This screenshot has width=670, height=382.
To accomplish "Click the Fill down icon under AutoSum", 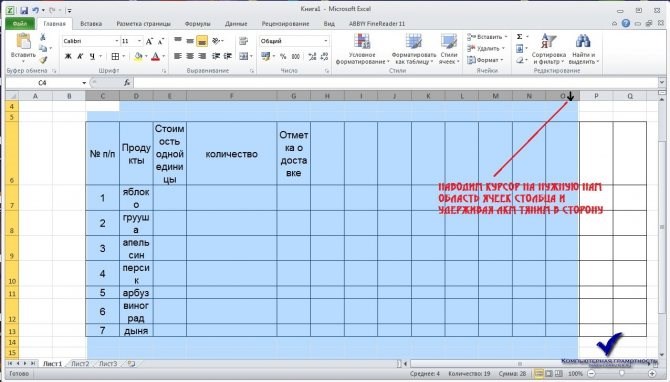I will tap(520, 48).
